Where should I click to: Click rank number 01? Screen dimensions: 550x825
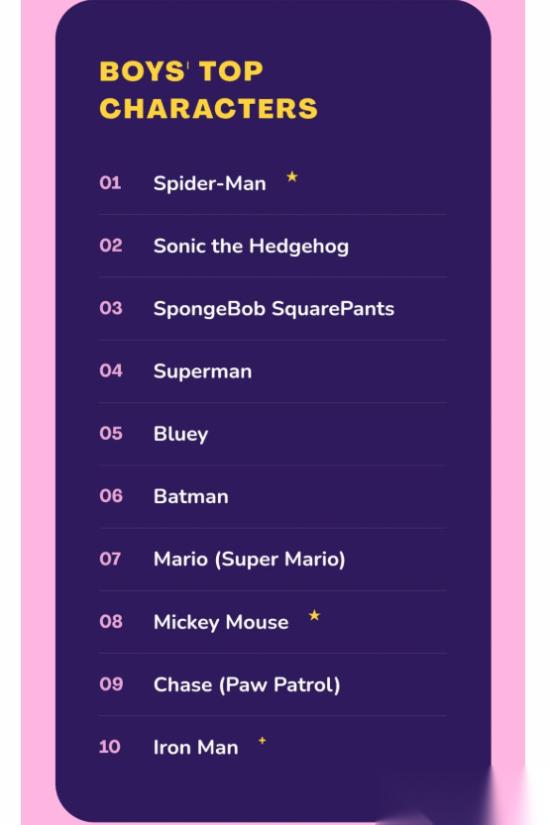[x=110, y=183]
